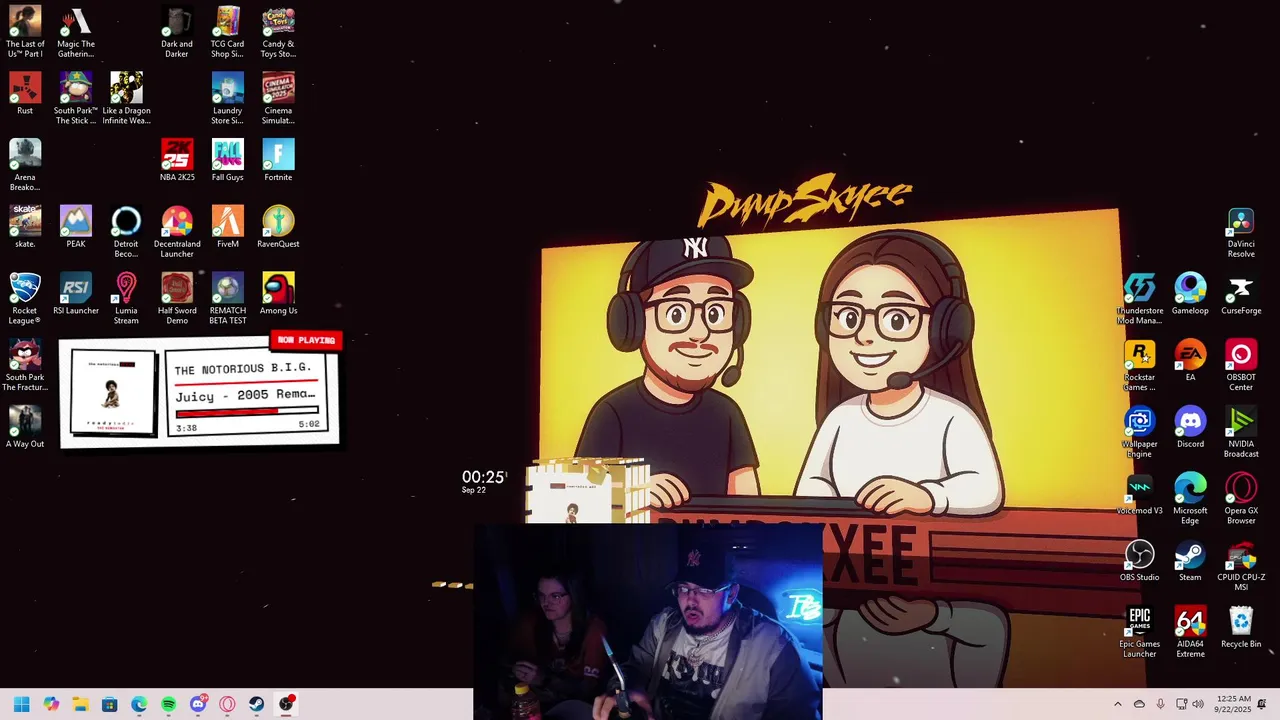Switch to Spotify on the taskbar
The width and height of the screenshot is (1280, 720).
[x=168, y=704]
